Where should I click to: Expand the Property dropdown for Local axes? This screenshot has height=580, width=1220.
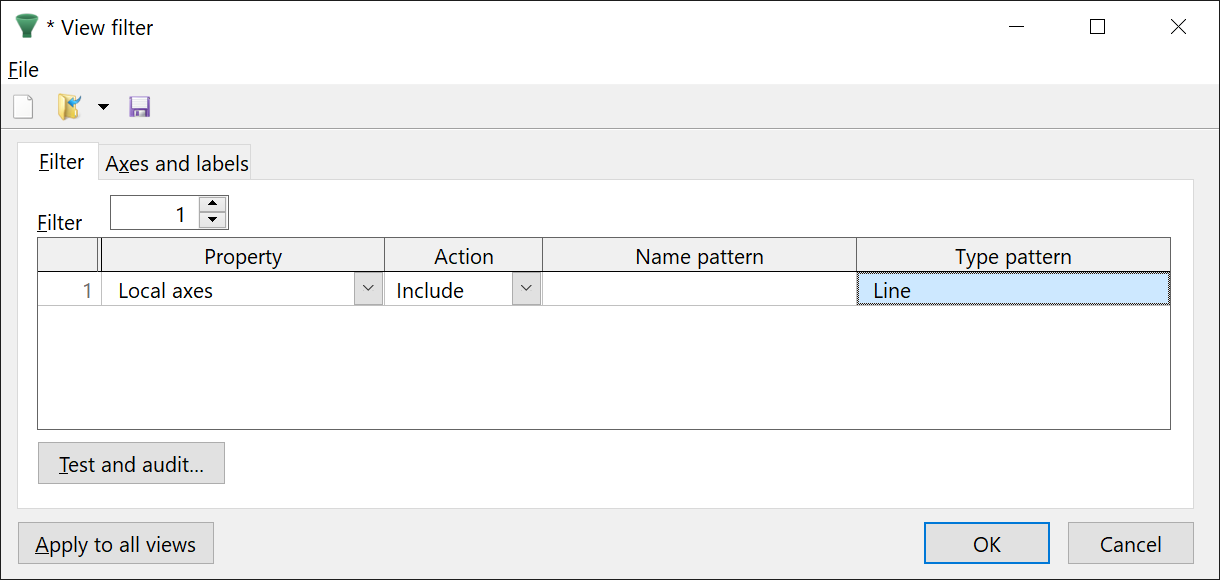[369, 289]
